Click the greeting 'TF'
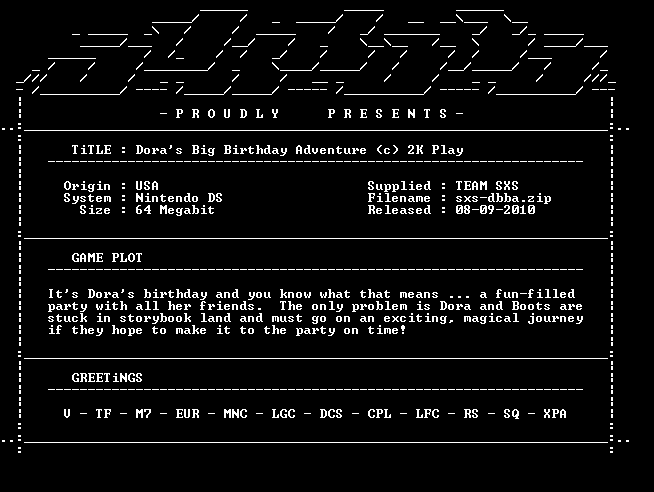Image resolution: width=654 pixels, height=492 pixels. (x=103, y=414)
